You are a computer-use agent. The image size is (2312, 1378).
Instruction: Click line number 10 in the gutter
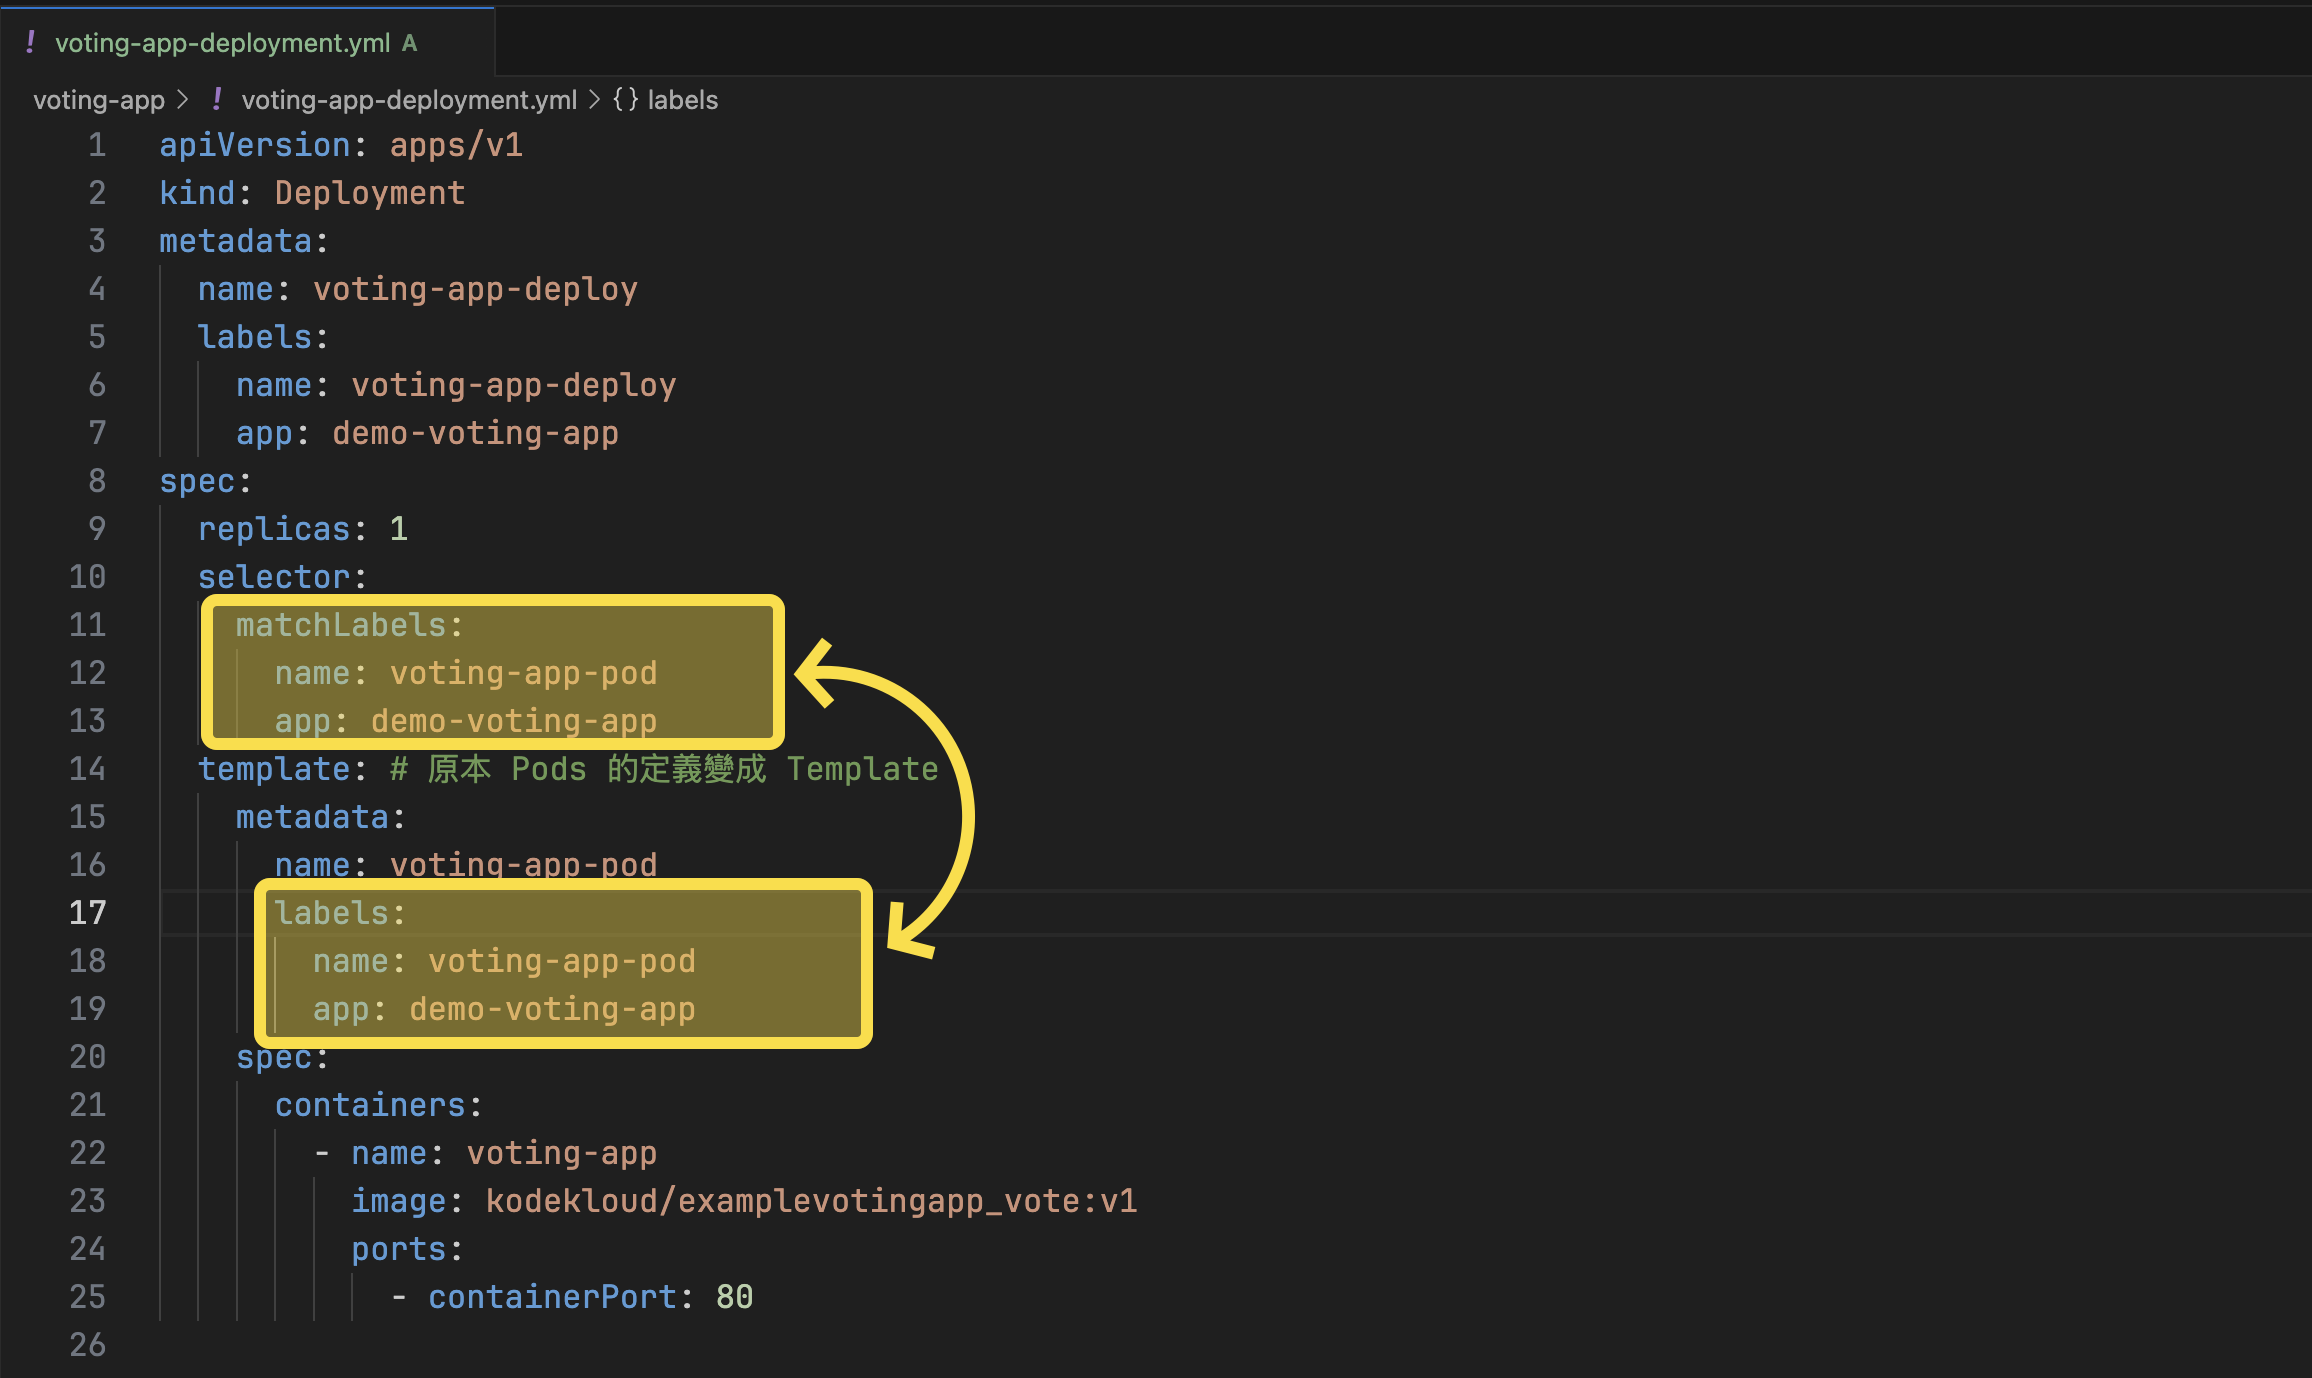pos(87,577)
